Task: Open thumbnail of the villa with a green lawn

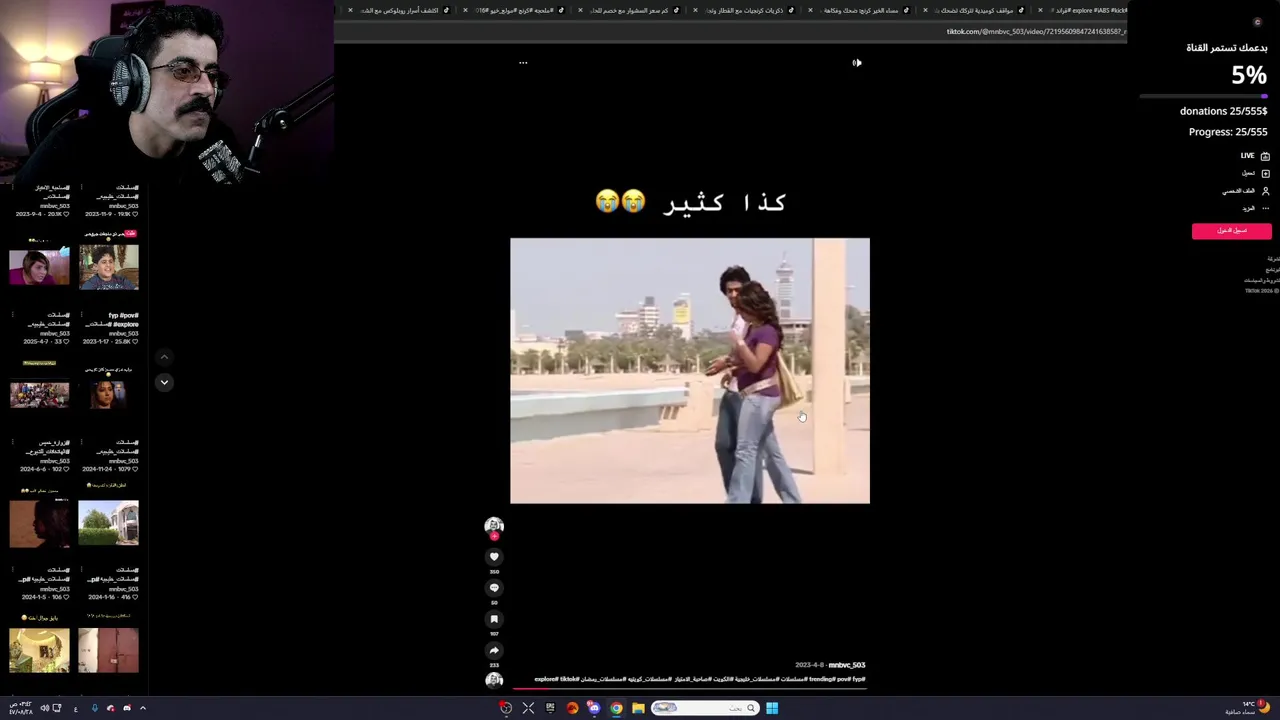Action: (109, 522)
